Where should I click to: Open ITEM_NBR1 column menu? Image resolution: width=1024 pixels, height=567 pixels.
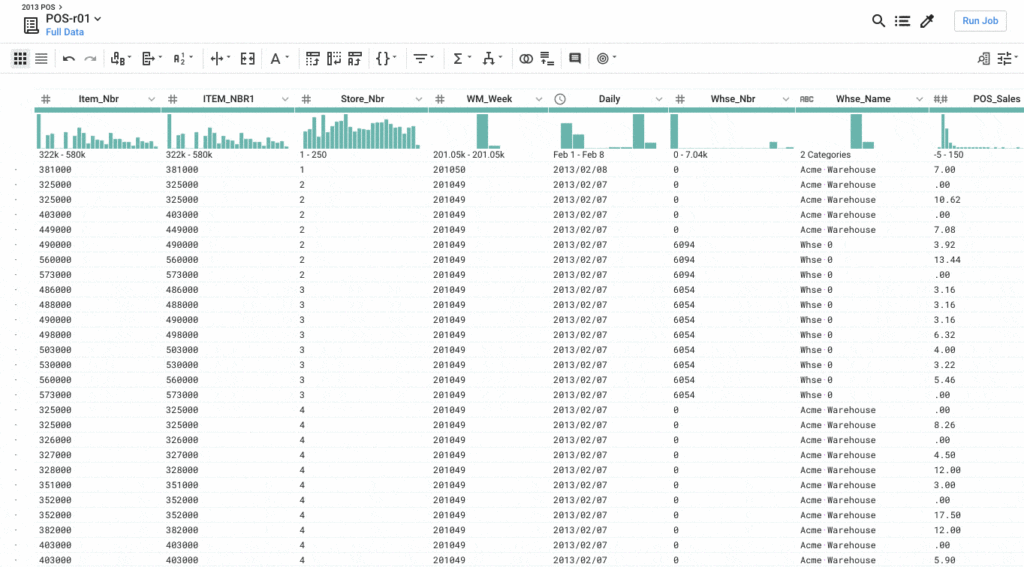[x=285, y=99]
